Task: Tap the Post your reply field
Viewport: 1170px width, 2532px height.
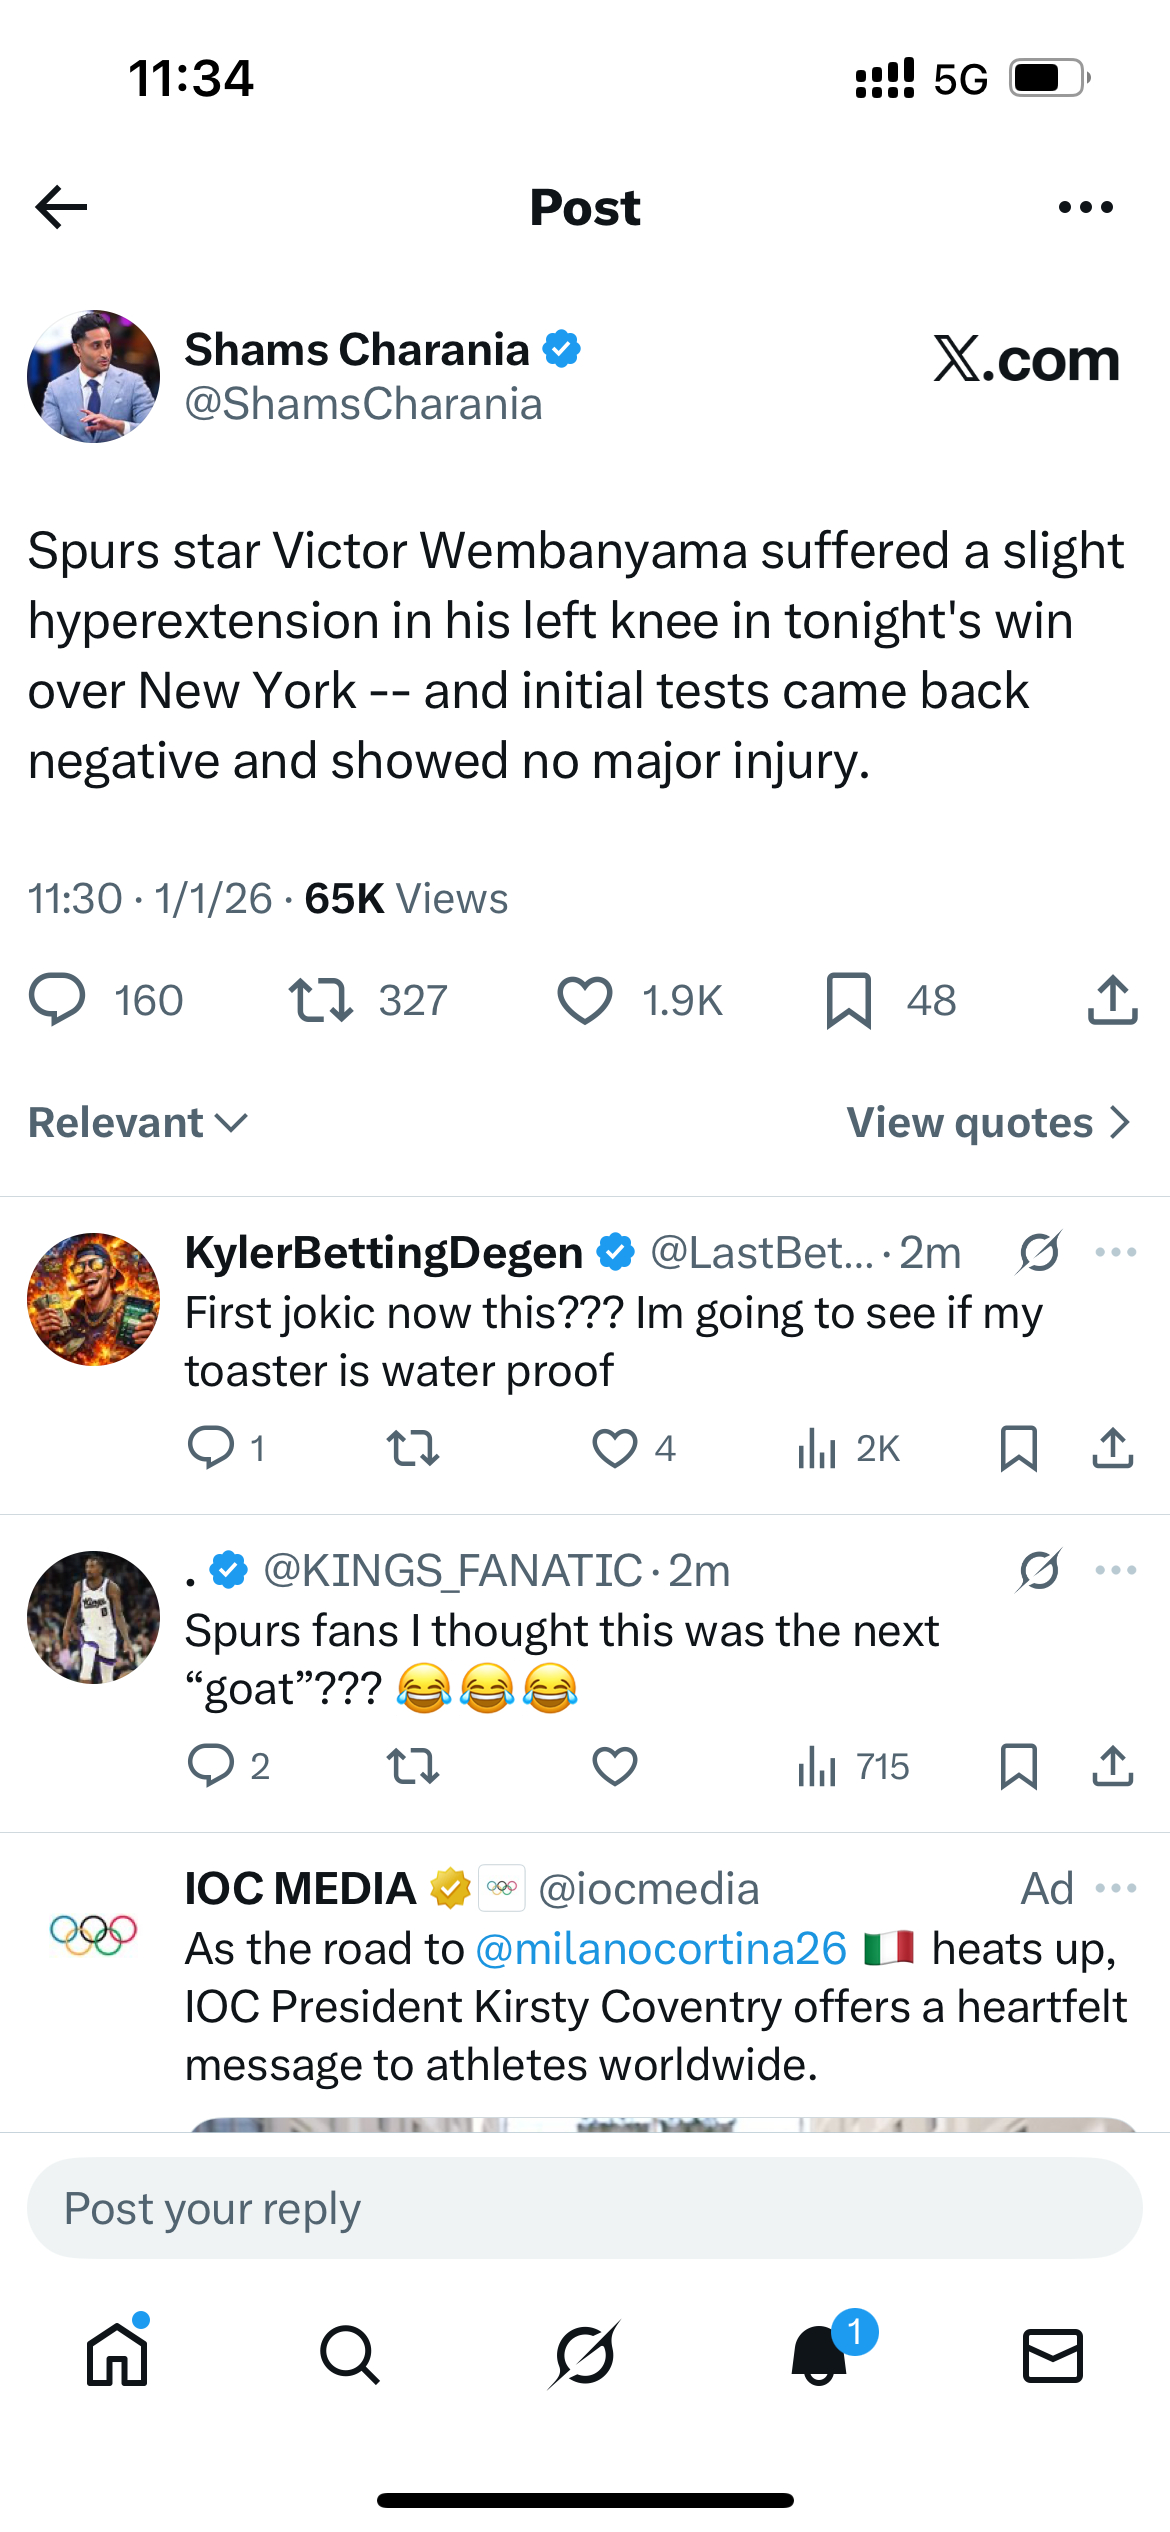Action: coord(585,2208)
